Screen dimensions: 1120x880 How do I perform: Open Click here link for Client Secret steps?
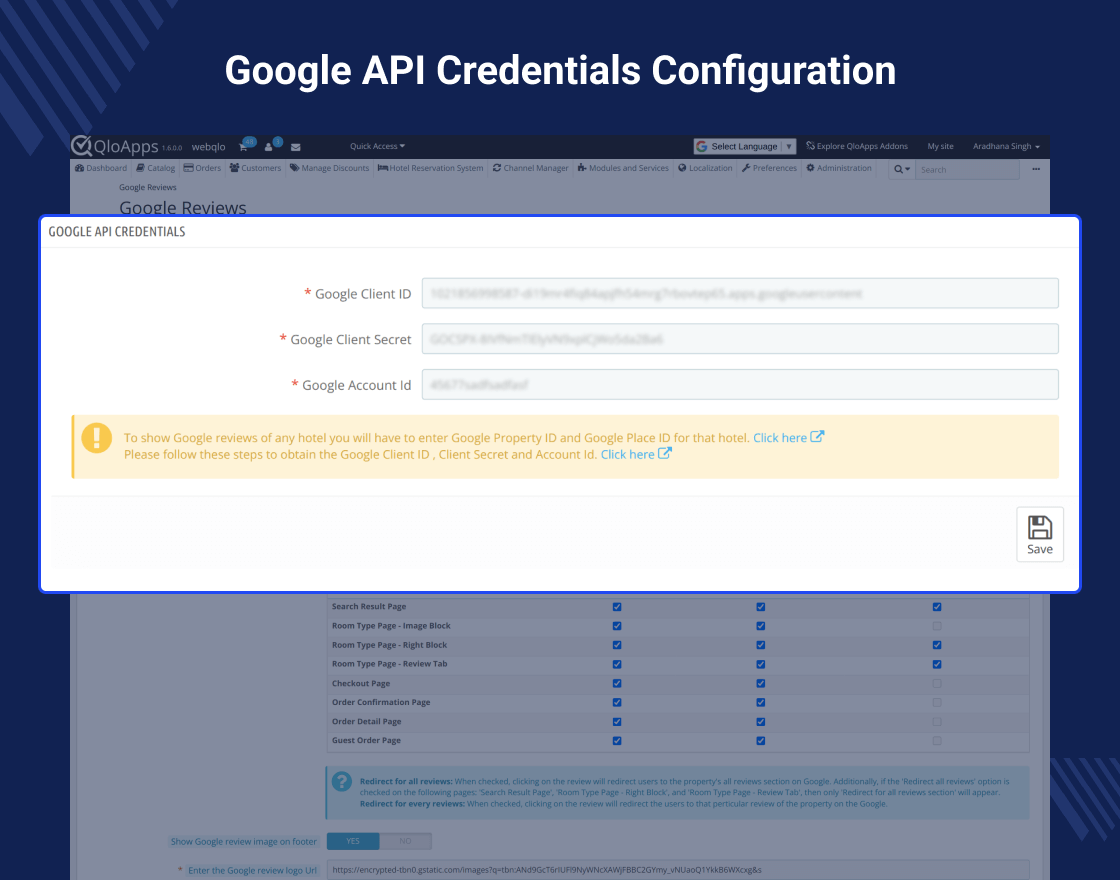click(636, 454)
